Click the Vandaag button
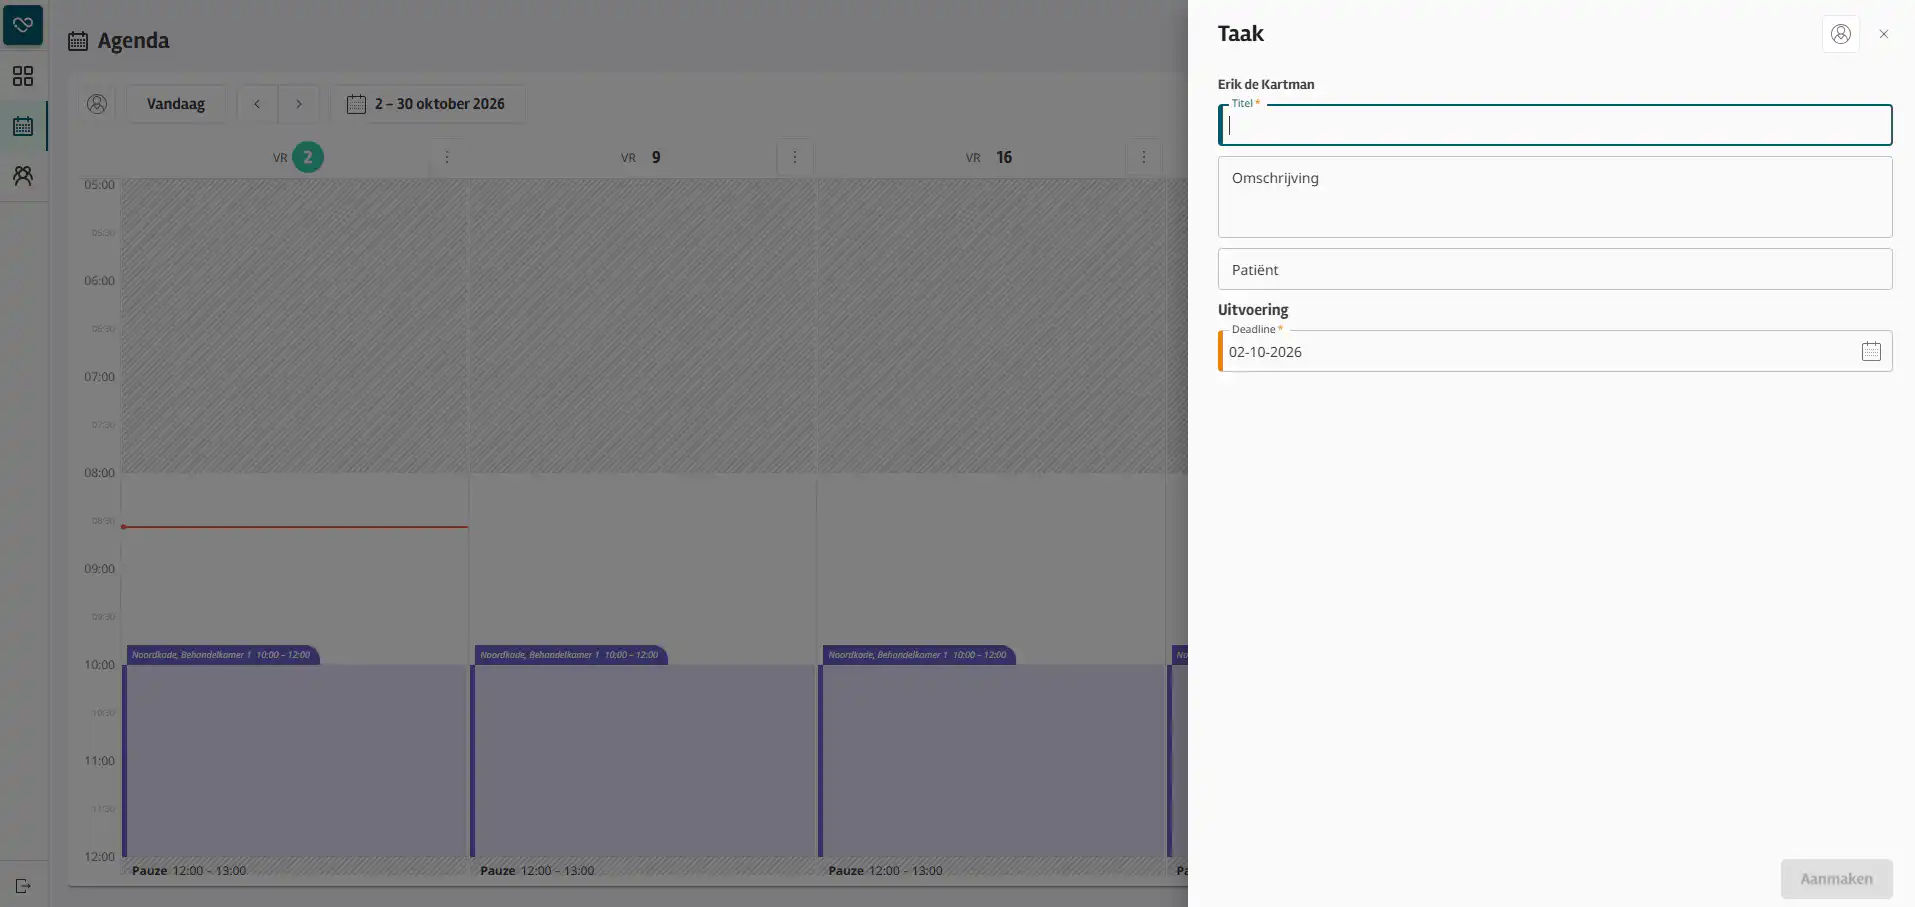 (176, 104)
